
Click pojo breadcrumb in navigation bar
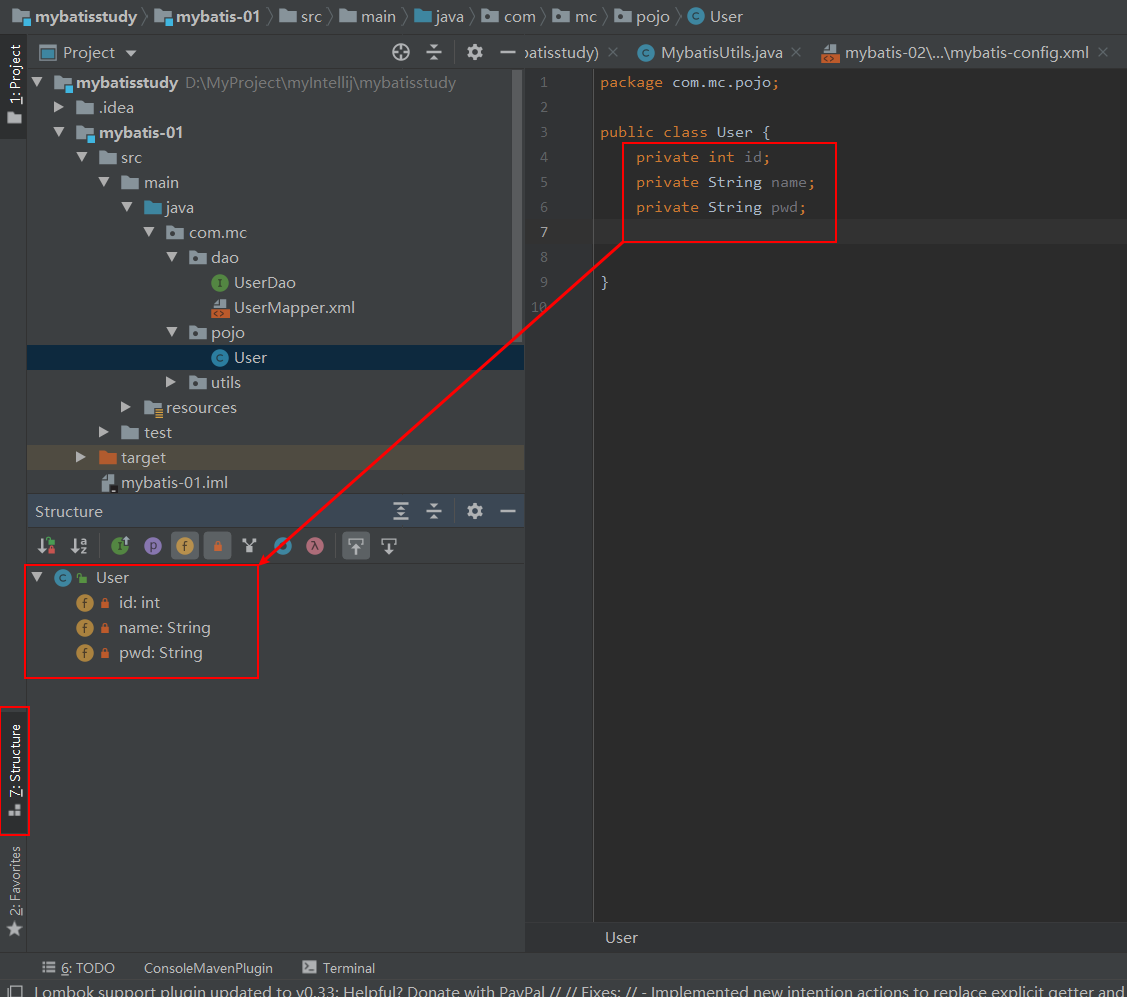pos(642,17)
